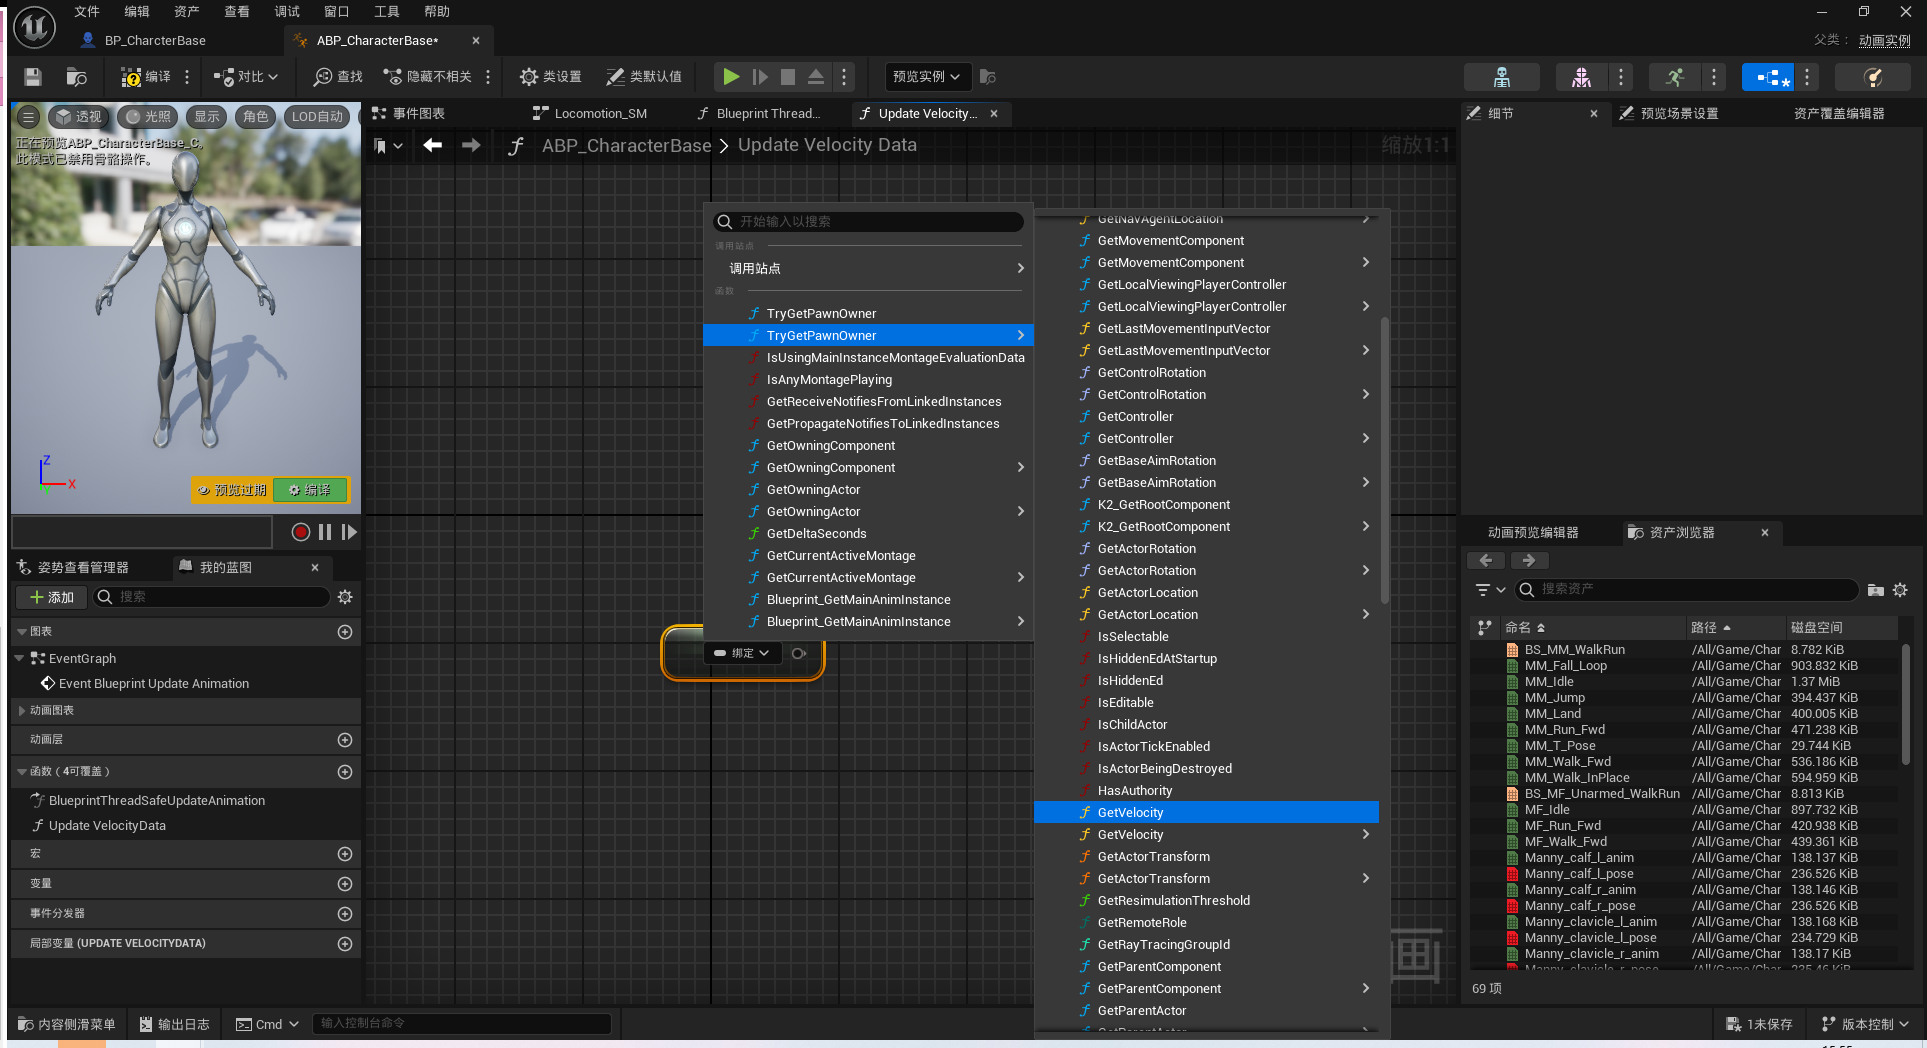Open the 窗口 menu
The width and height of the screenshot is (1927, 1048).
337,12
